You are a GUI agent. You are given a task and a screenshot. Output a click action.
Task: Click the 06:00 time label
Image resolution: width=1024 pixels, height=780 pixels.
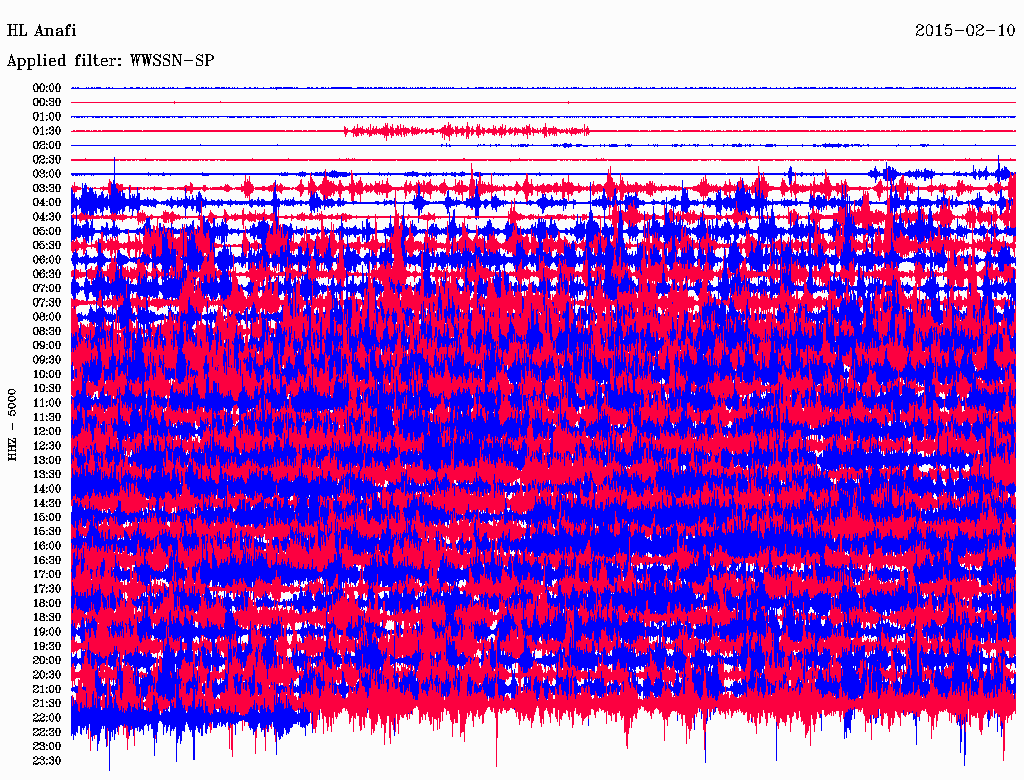pos(46,260)
